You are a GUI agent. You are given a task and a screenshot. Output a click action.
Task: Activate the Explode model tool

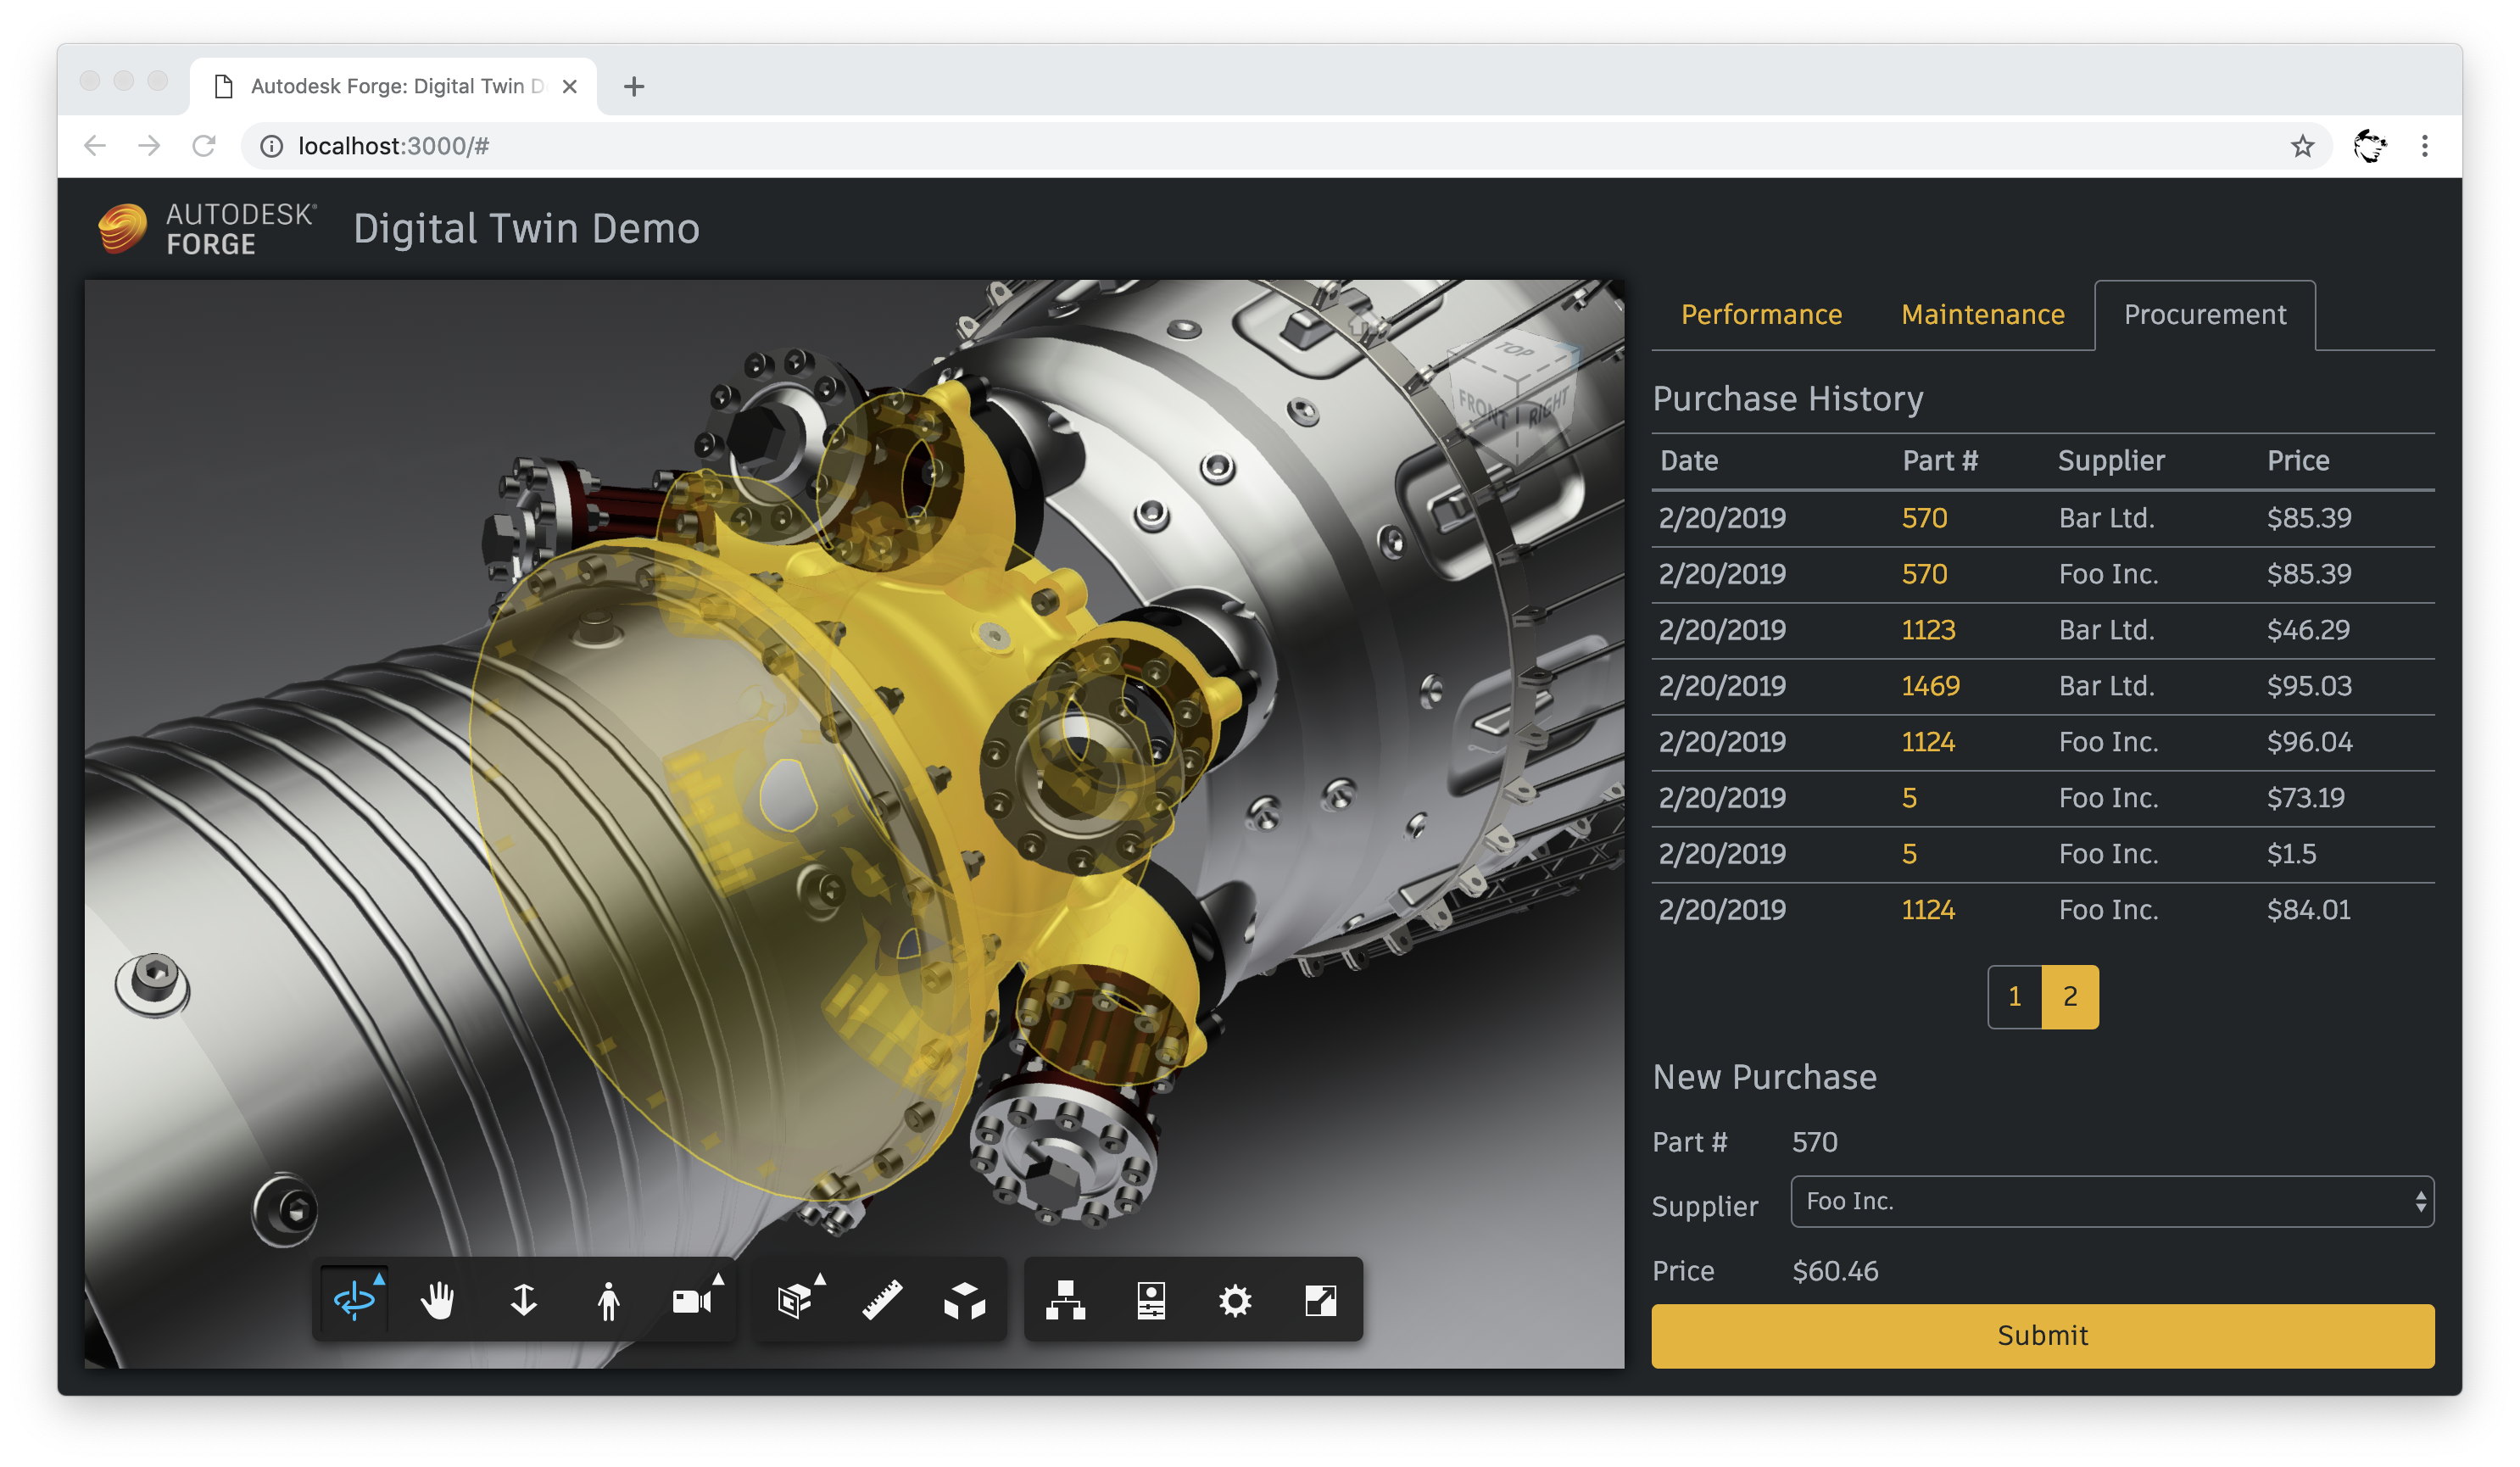[x=965, y=1300]
